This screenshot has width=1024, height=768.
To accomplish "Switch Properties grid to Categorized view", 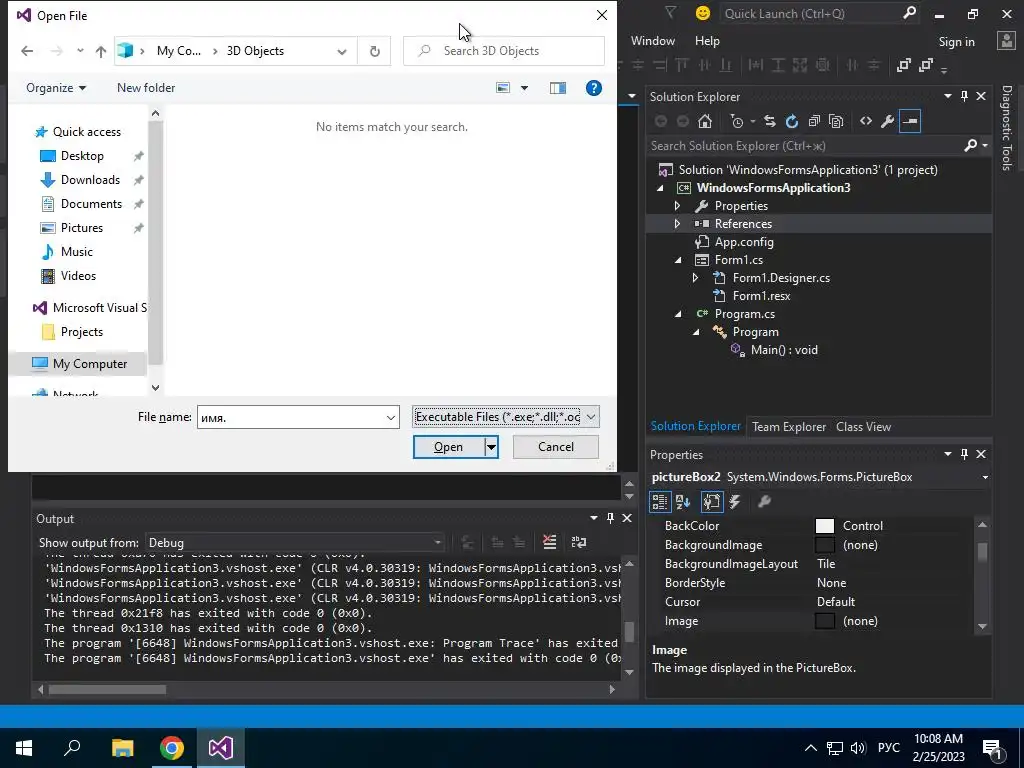I will (660, 502).
